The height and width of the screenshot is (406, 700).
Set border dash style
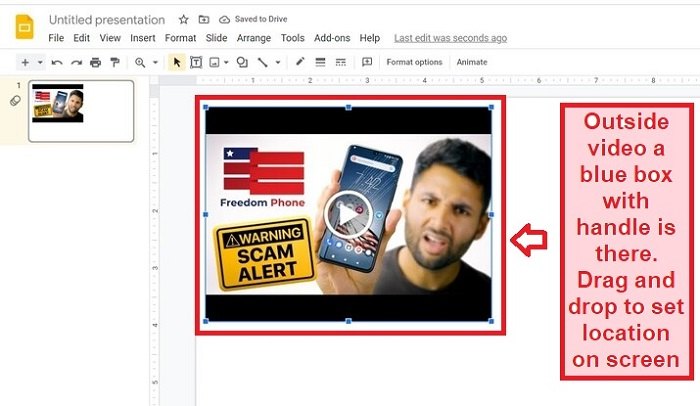tap(341, 62)
